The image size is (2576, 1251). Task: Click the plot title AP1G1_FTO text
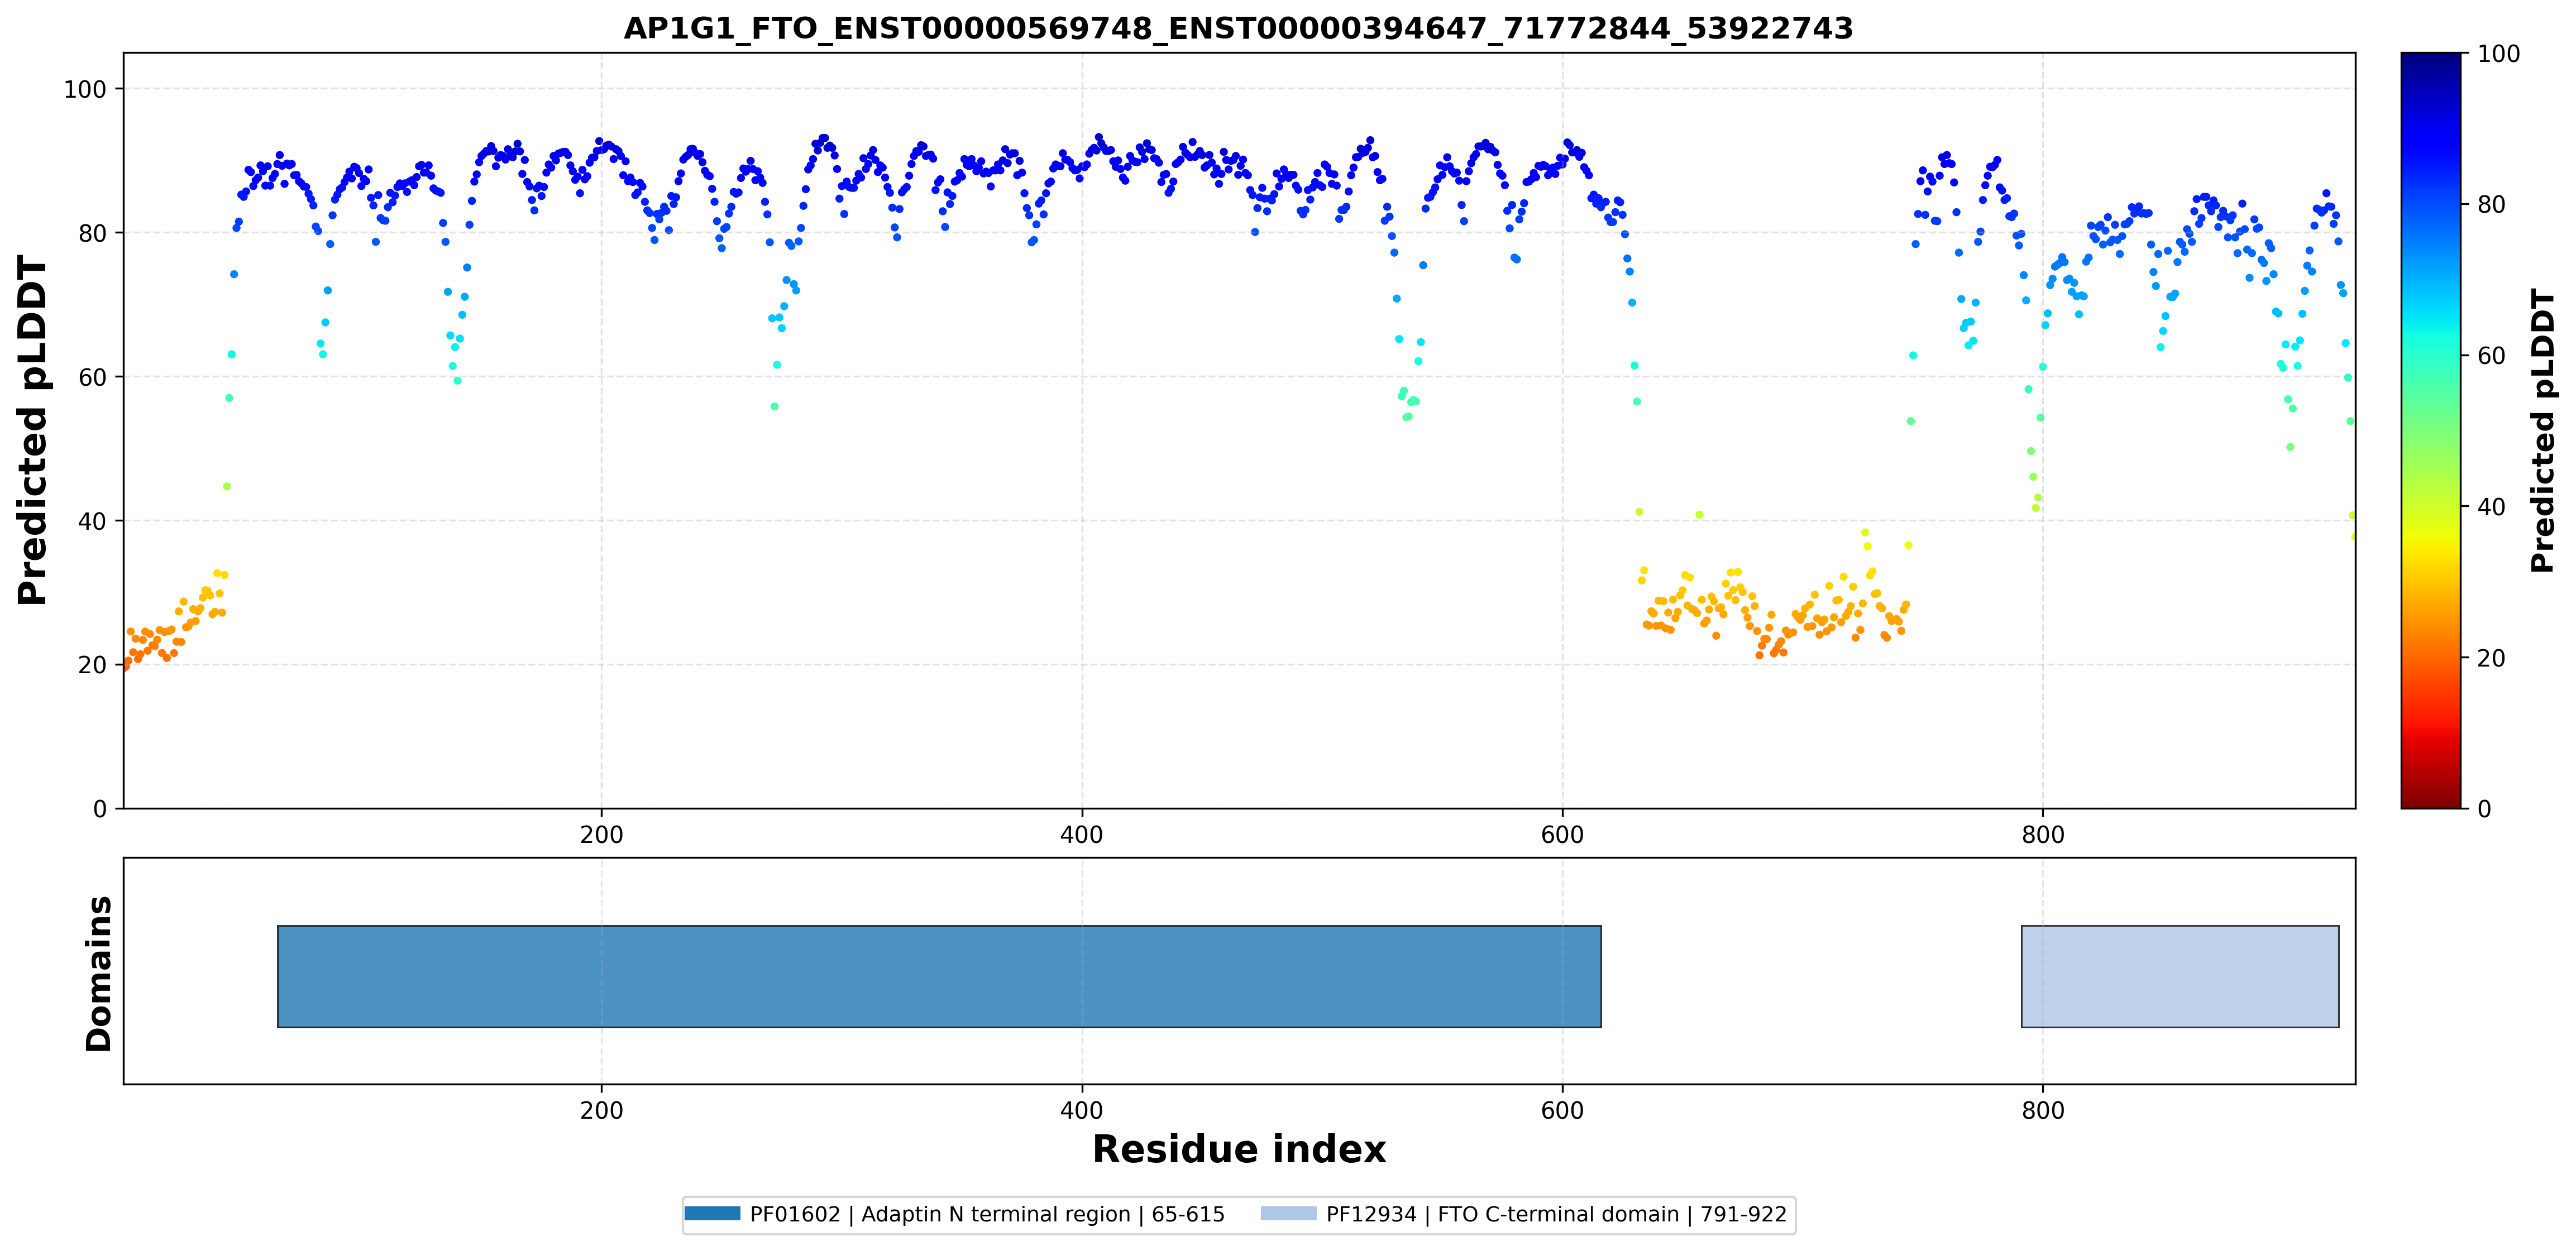[1238, 28]
